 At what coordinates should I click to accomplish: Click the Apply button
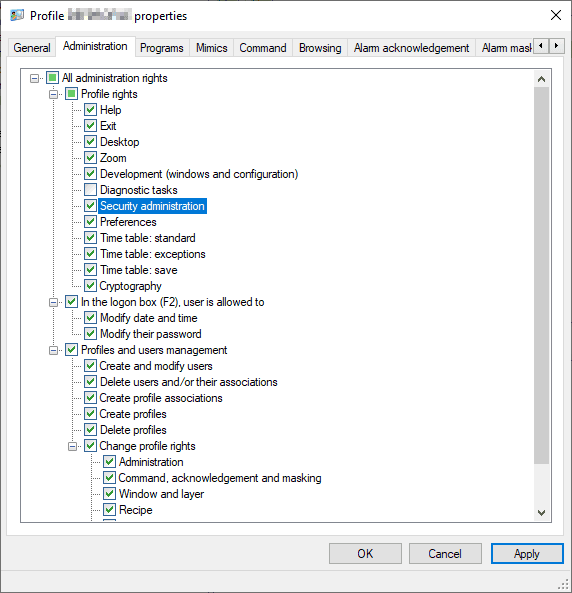(x=527, y=554)
